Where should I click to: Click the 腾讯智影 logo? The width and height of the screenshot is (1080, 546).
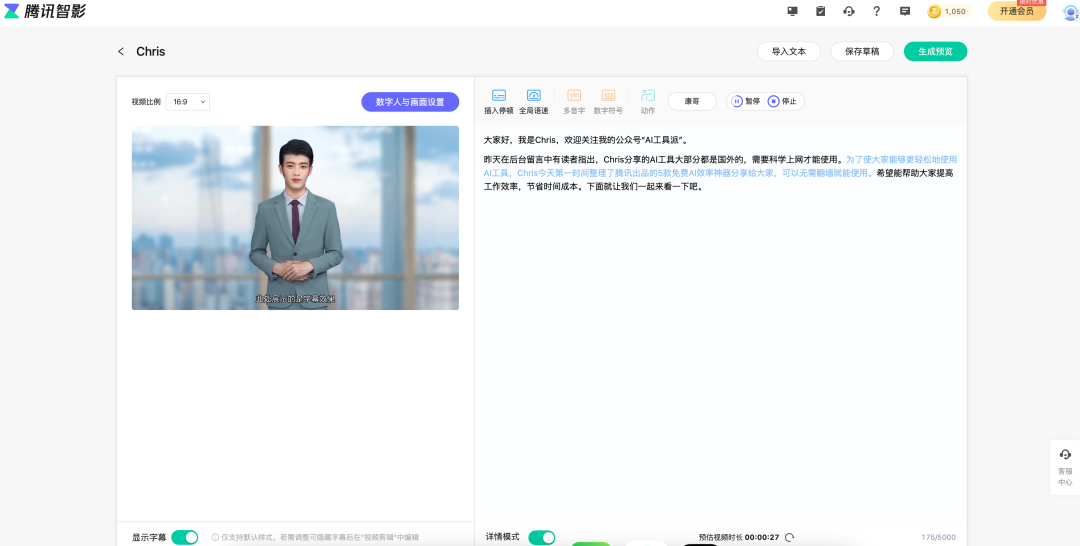(45, 11)
